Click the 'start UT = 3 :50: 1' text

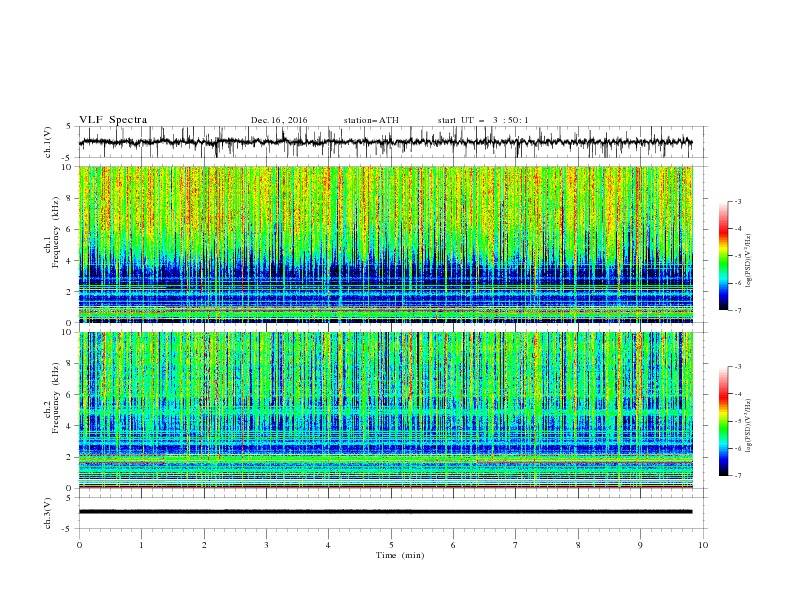pyautogui.click(x=483, y=120)
